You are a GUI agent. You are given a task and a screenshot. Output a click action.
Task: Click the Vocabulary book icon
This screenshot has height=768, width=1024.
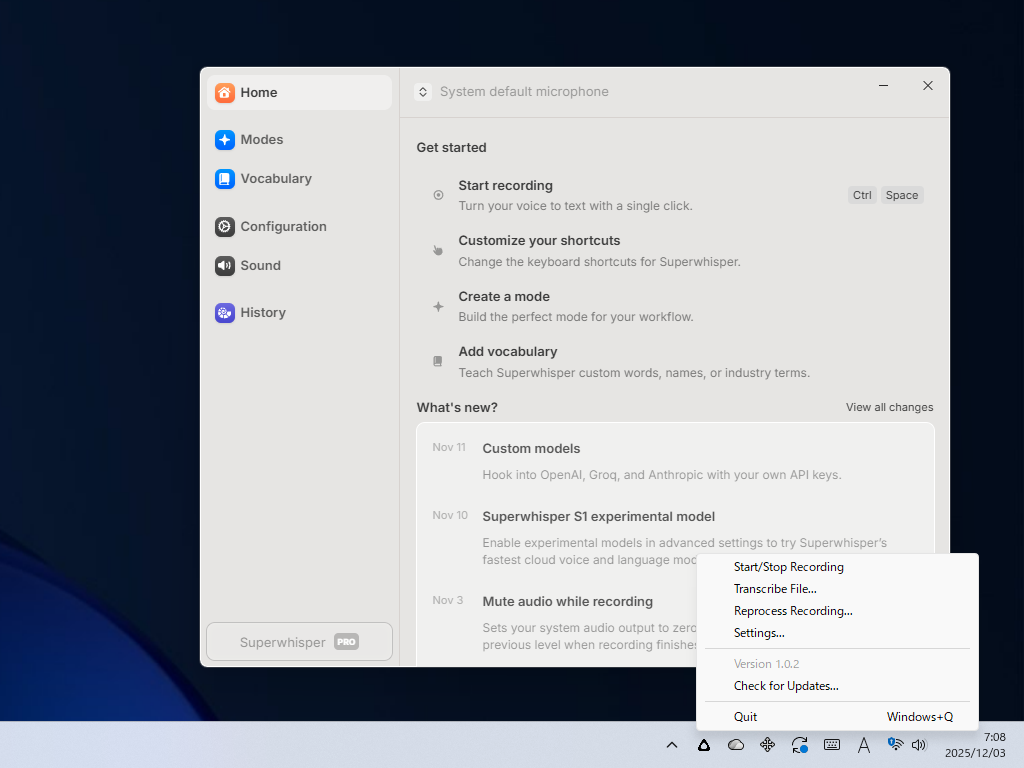coord(225,179)
